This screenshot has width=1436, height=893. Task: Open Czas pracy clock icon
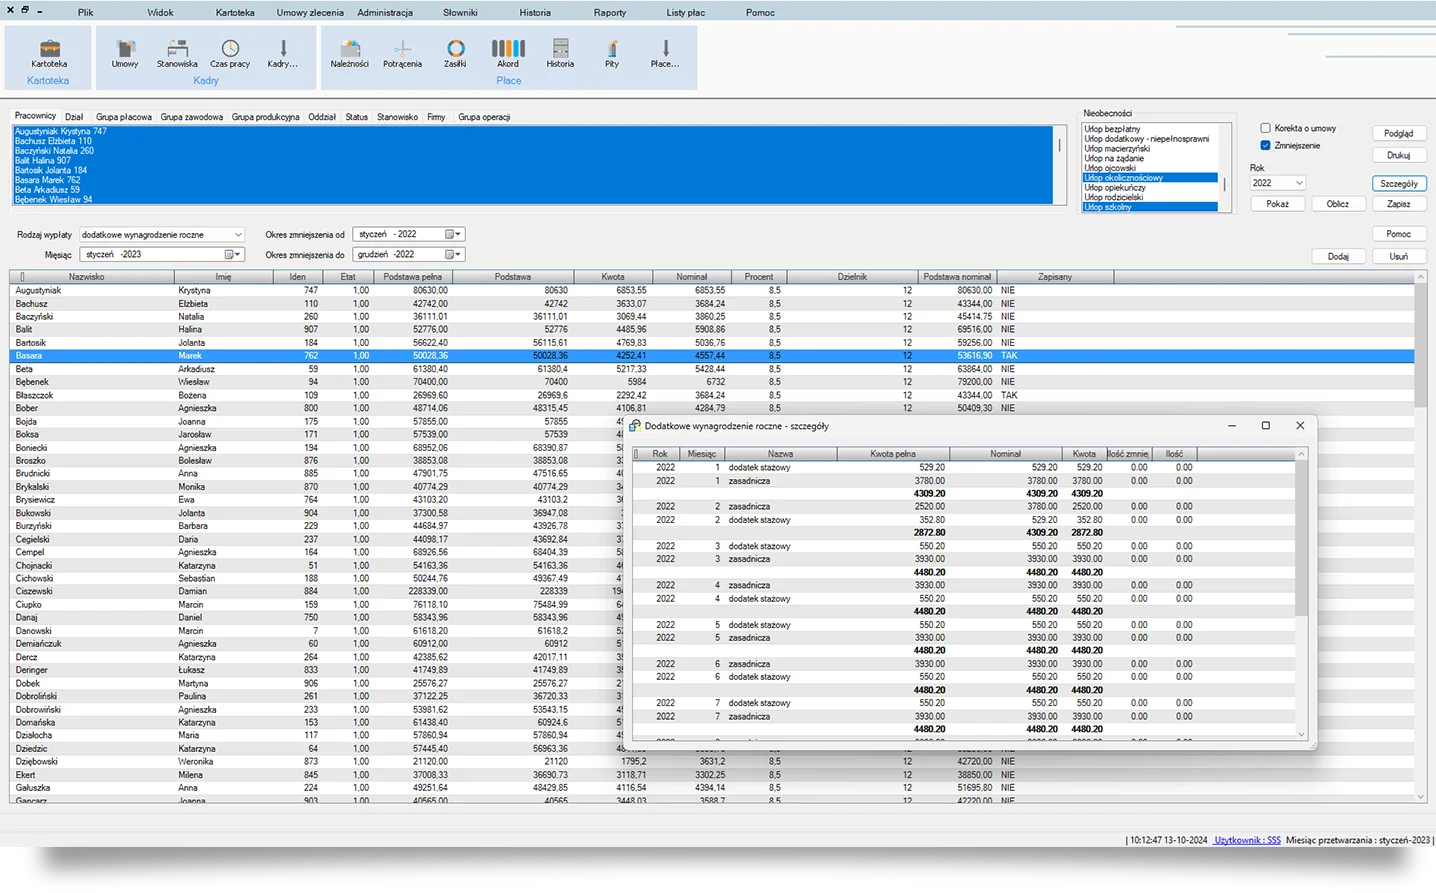point(230,49)
